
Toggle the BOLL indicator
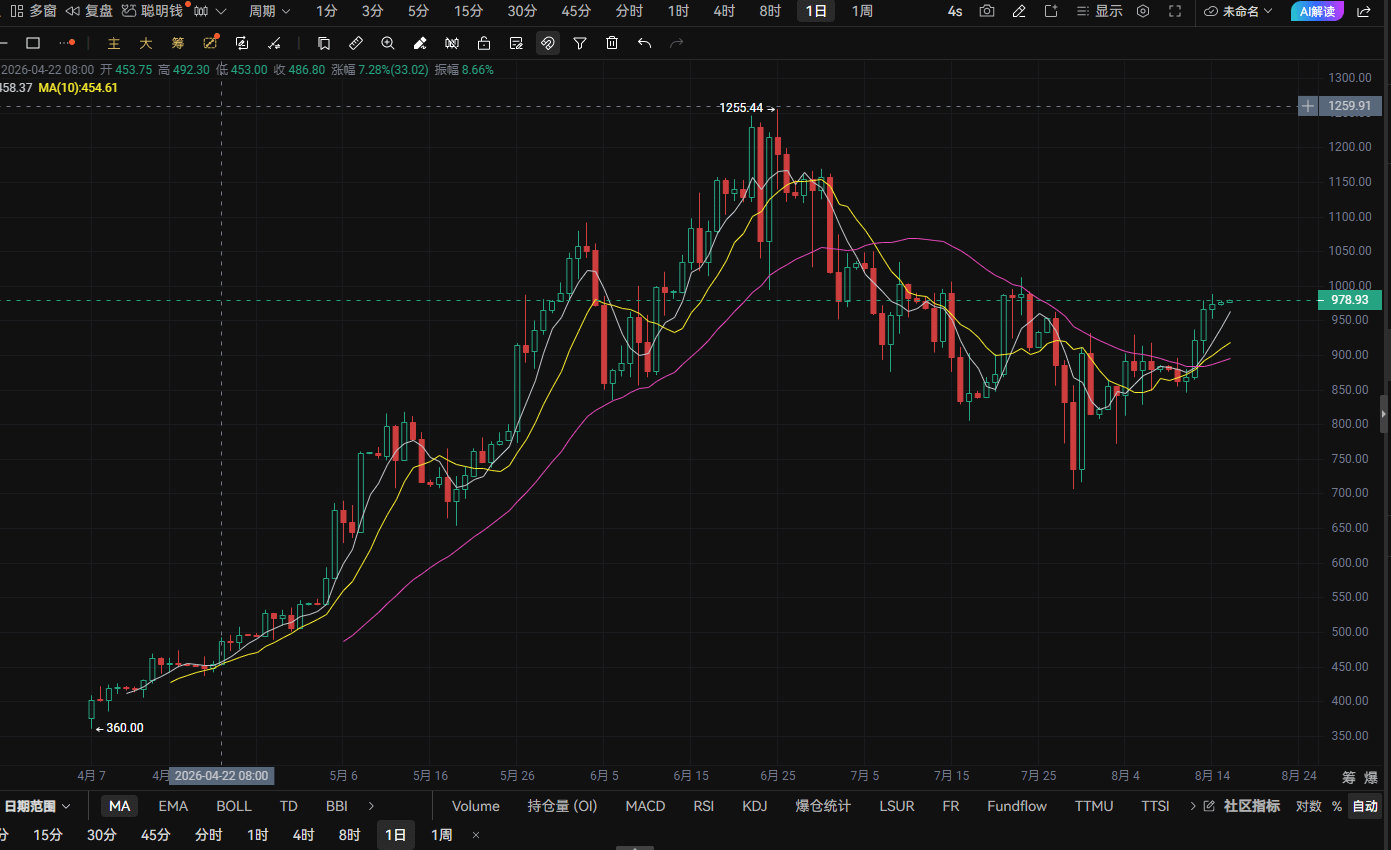[234, 806]
